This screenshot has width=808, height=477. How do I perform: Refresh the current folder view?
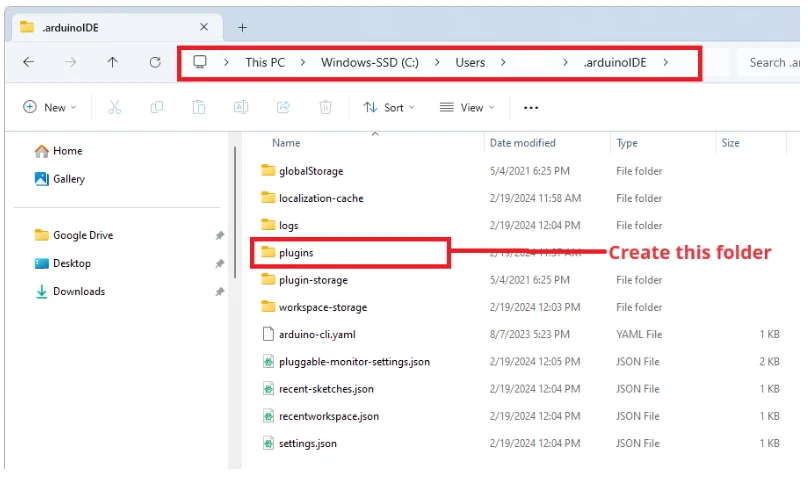coord(155,62)
